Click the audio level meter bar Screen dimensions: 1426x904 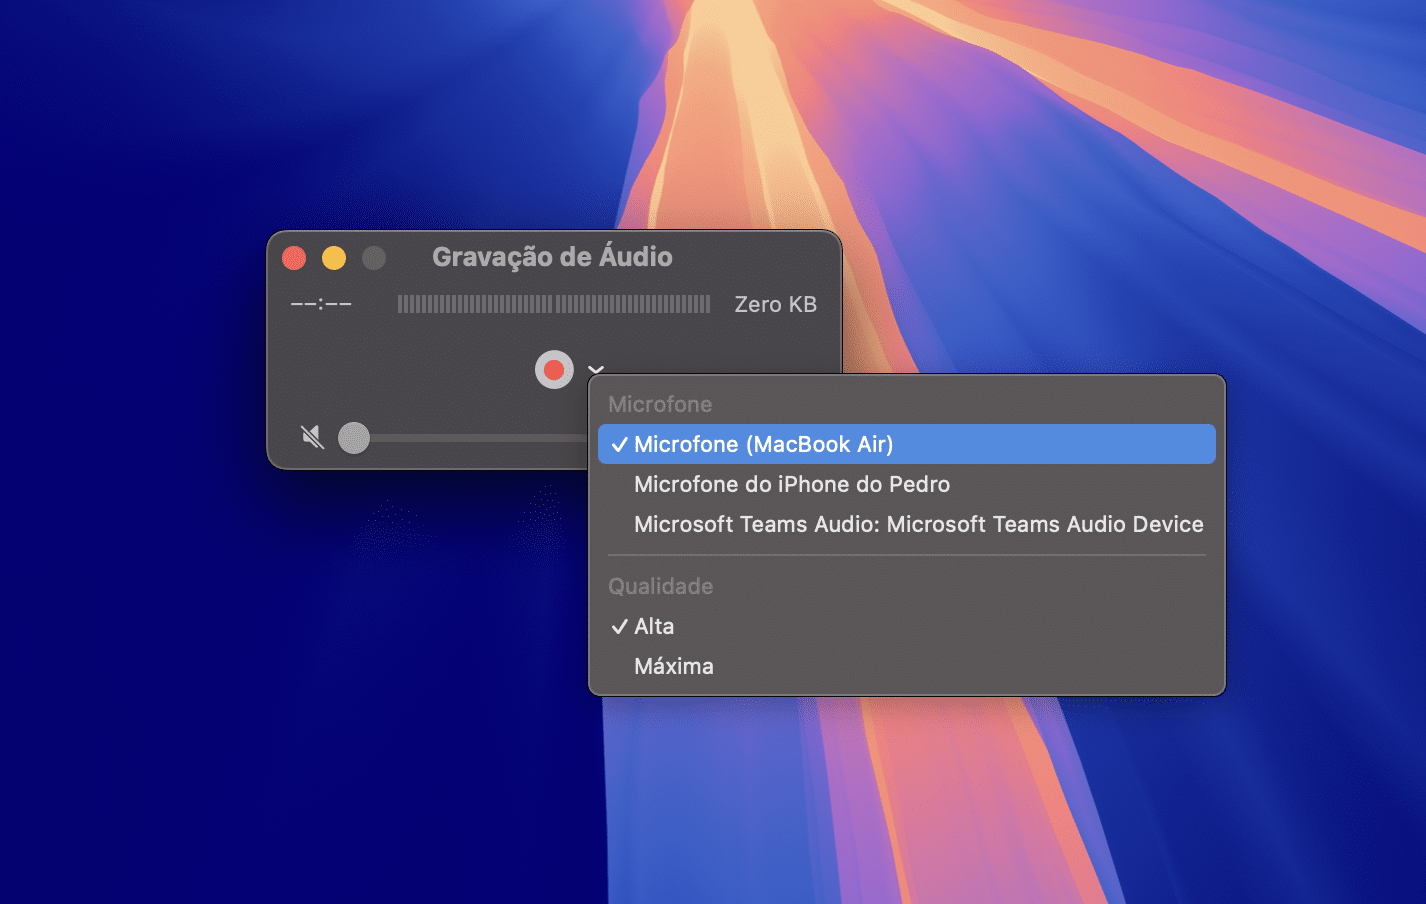pyautogui.click(x=554, y=304)
